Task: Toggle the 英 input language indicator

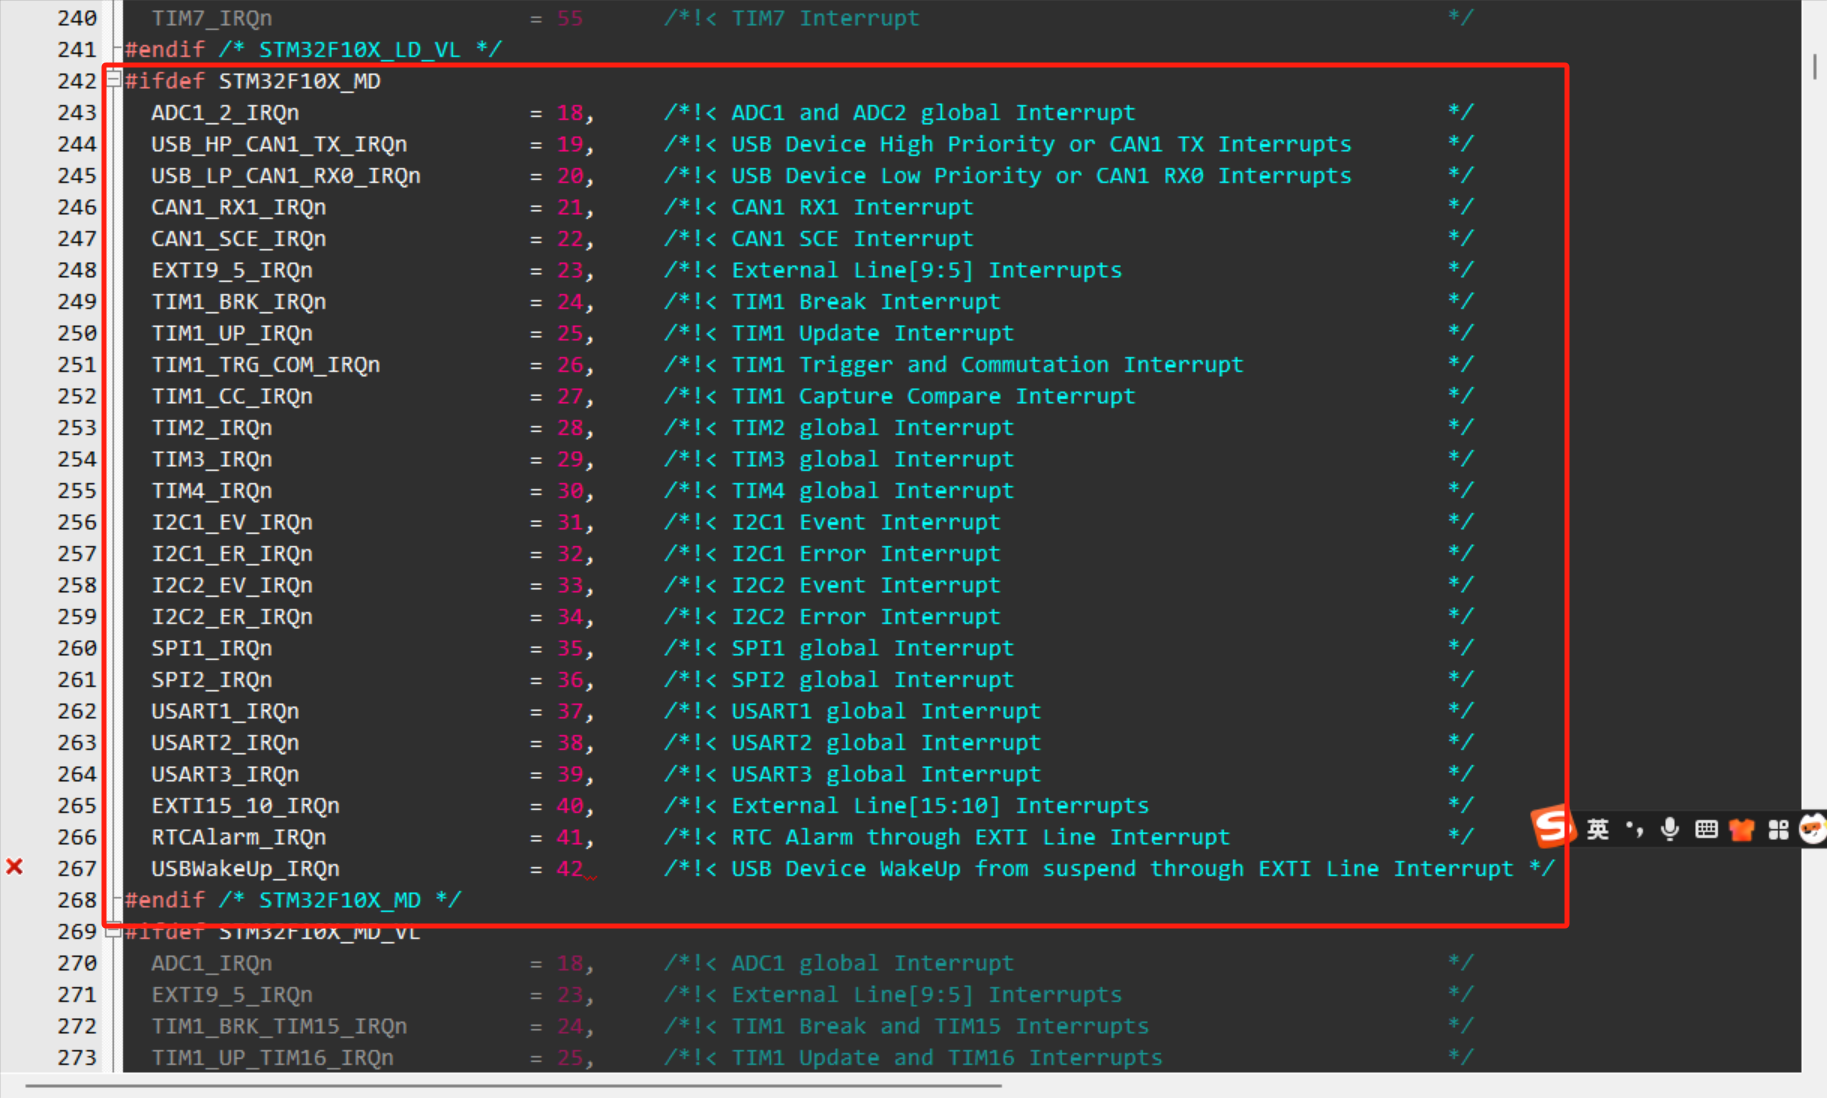Action: (1597, 828)
